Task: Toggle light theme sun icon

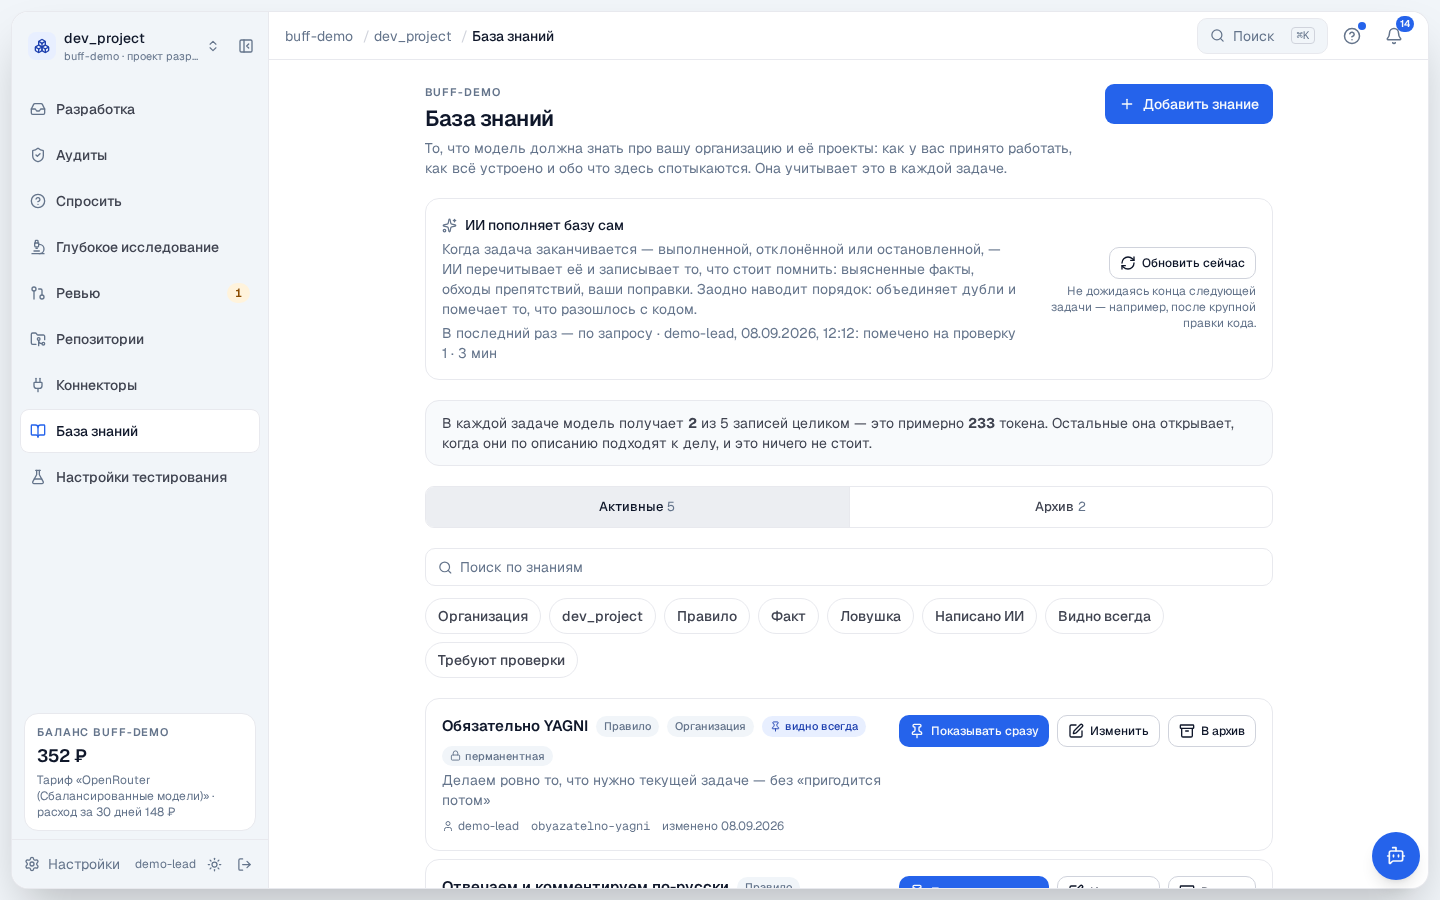Action: point(214,864)
